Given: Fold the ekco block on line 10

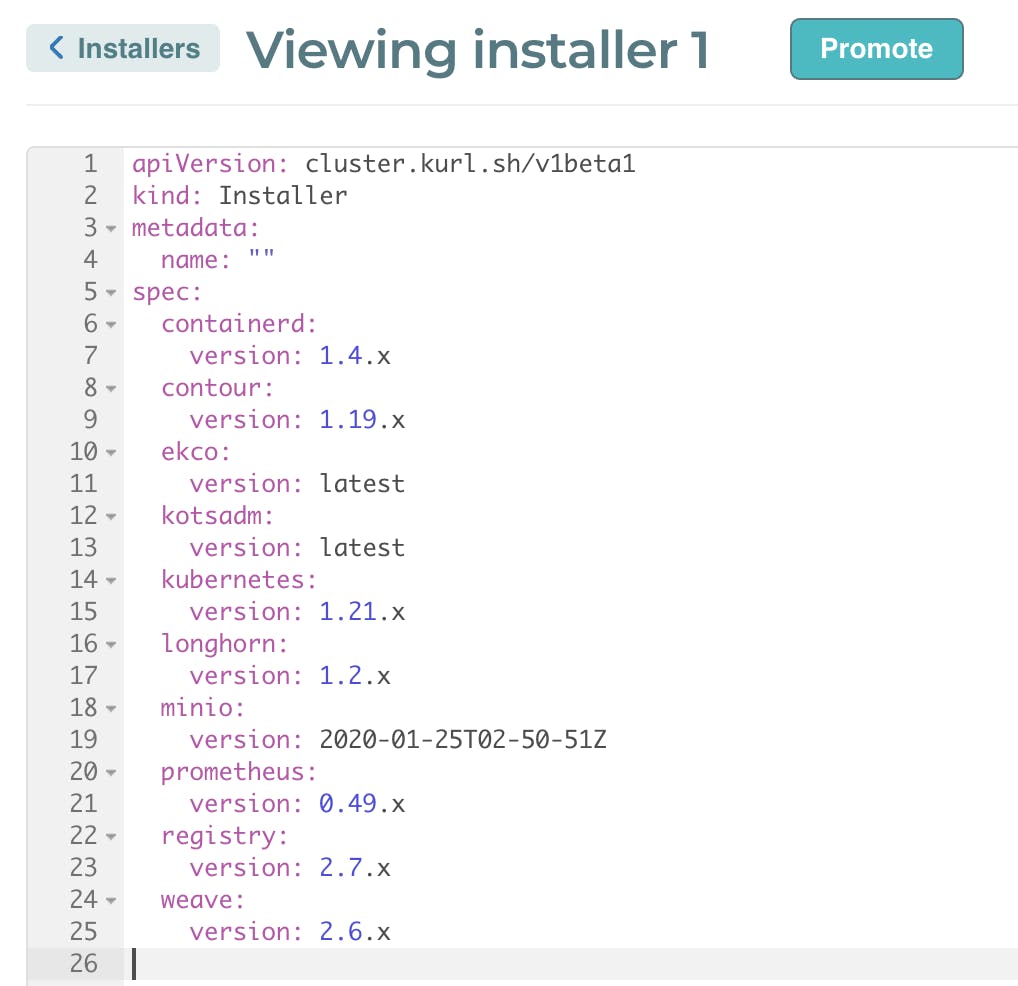Looking at the screenshot, I should point(111,452).
